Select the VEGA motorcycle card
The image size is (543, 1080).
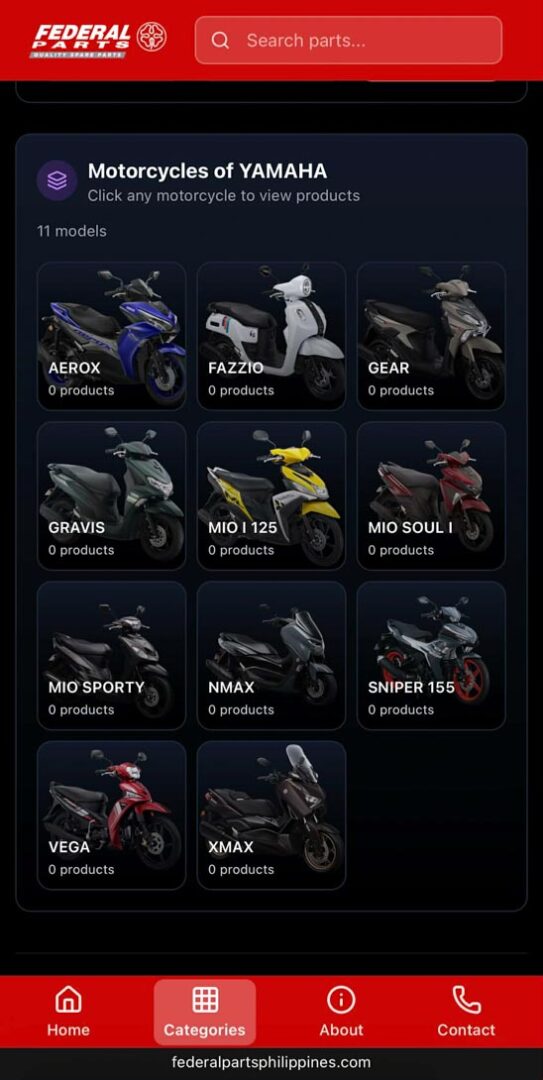point(112,816)
